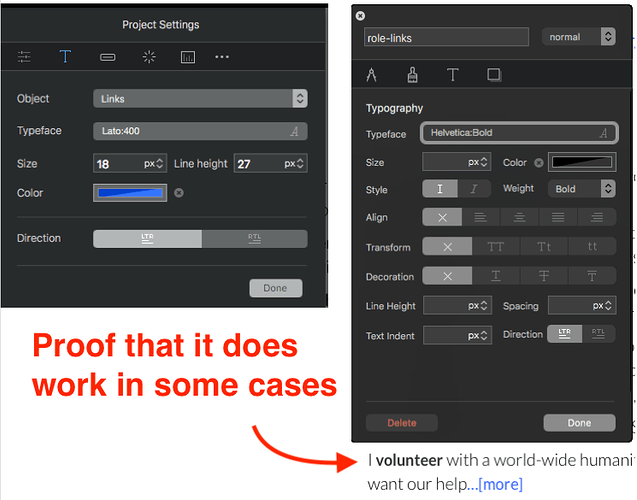Select the charts icon in Project Settings
Screen dimensions: 637x500
pyautogui.click(x=187, y=57)
